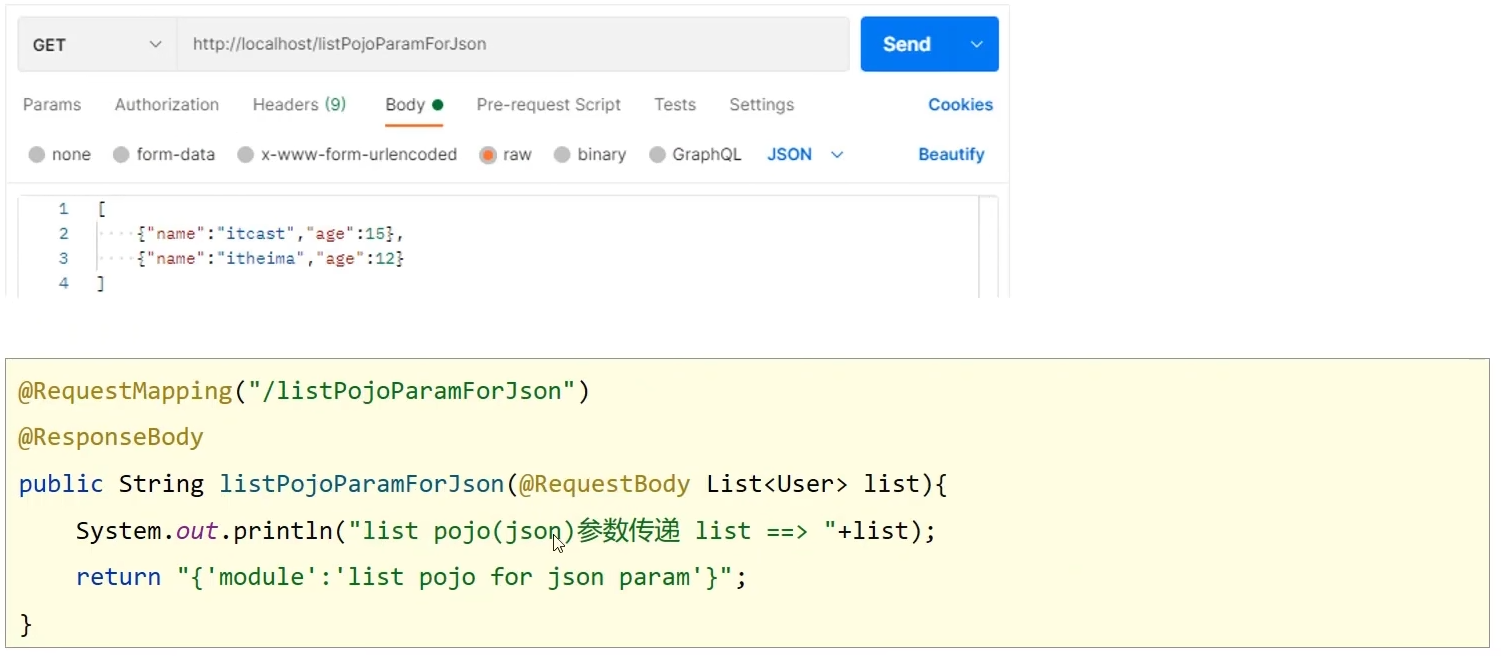Switch to the Authorization tab
This screenshot has height=659, width=1503.
pyautogui.click(x=167, y=105)
